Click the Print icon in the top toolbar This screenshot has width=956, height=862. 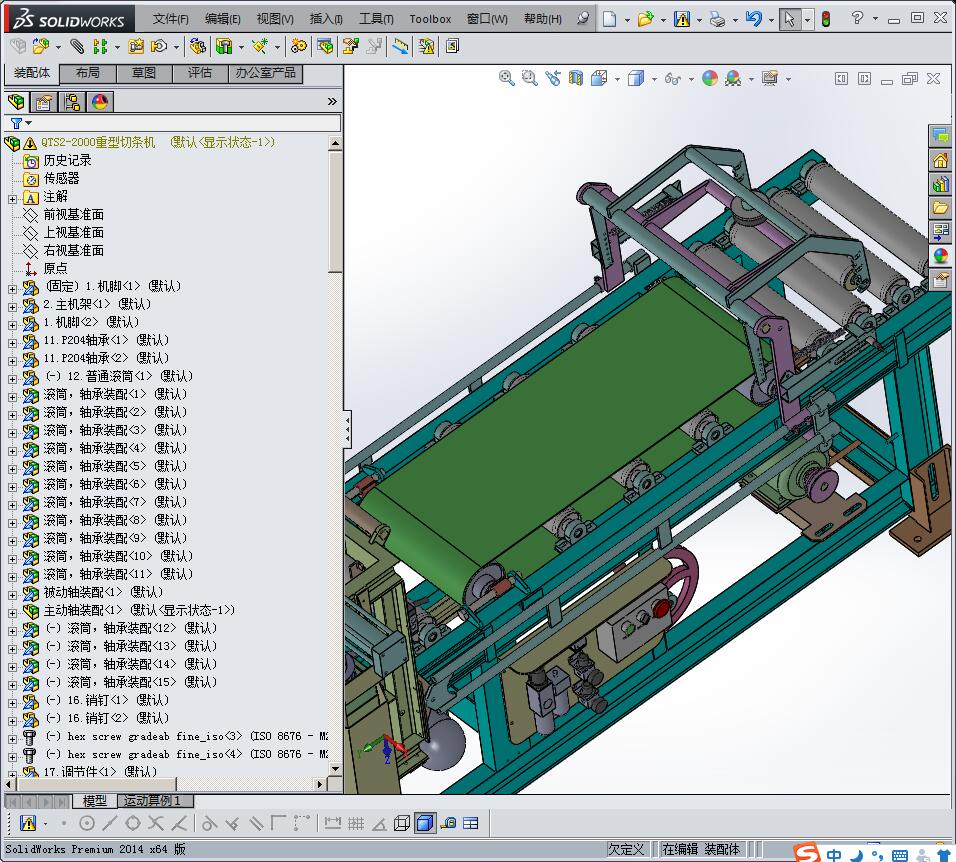[x=716, y=19]
